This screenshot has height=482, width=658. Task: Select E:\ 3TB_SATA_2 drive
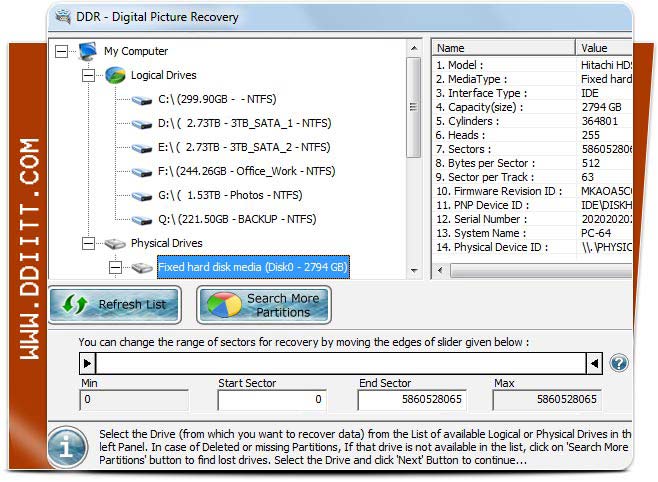pos(244,147)
